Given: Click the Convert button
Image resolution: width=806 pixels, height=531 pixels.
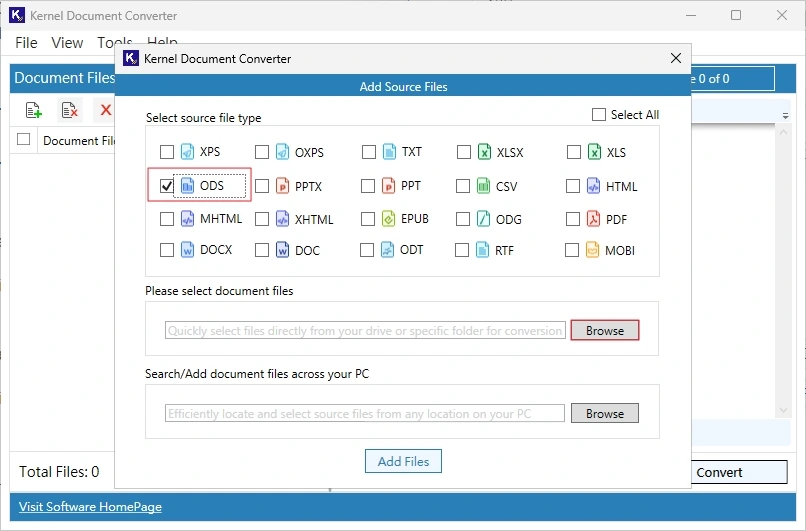Looking at the screenshot, I should click(x=739, y=472).
